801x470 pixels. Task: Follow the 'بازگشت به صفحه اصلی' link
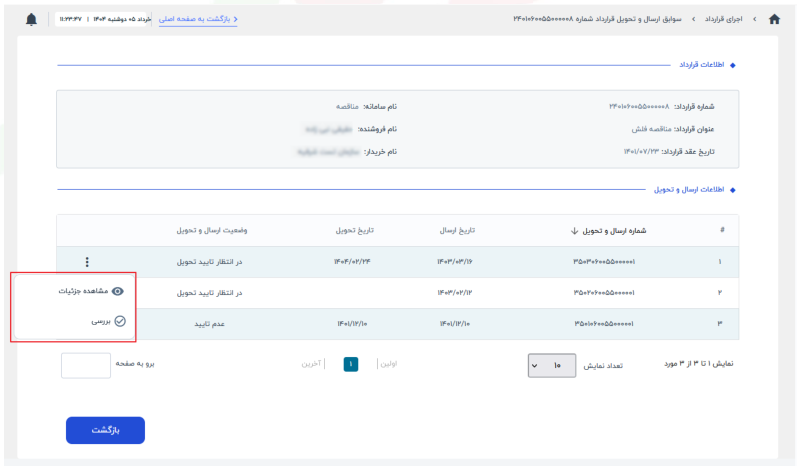tap(198, 19)
